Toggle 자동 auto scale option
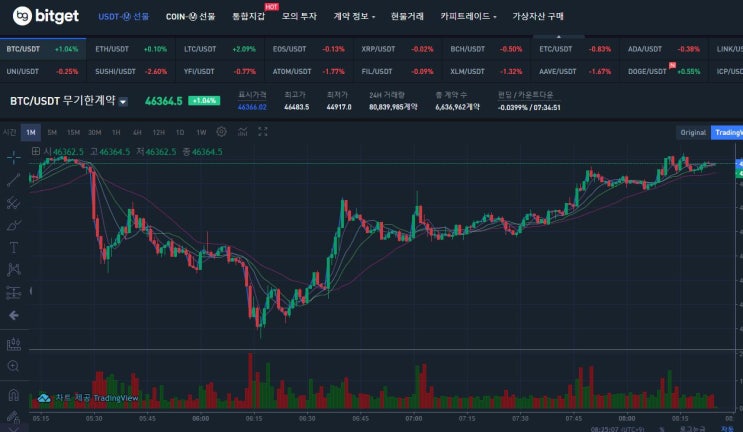 point(728,429)
